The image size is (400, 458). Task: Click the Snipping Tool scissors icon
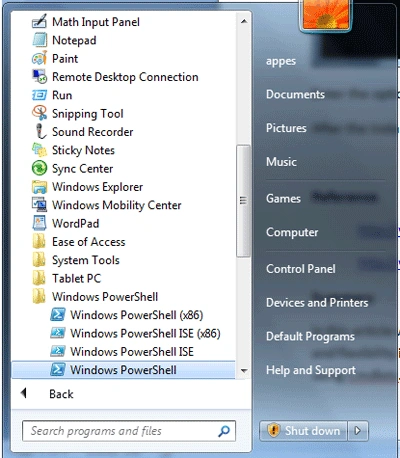pos(39,114)
